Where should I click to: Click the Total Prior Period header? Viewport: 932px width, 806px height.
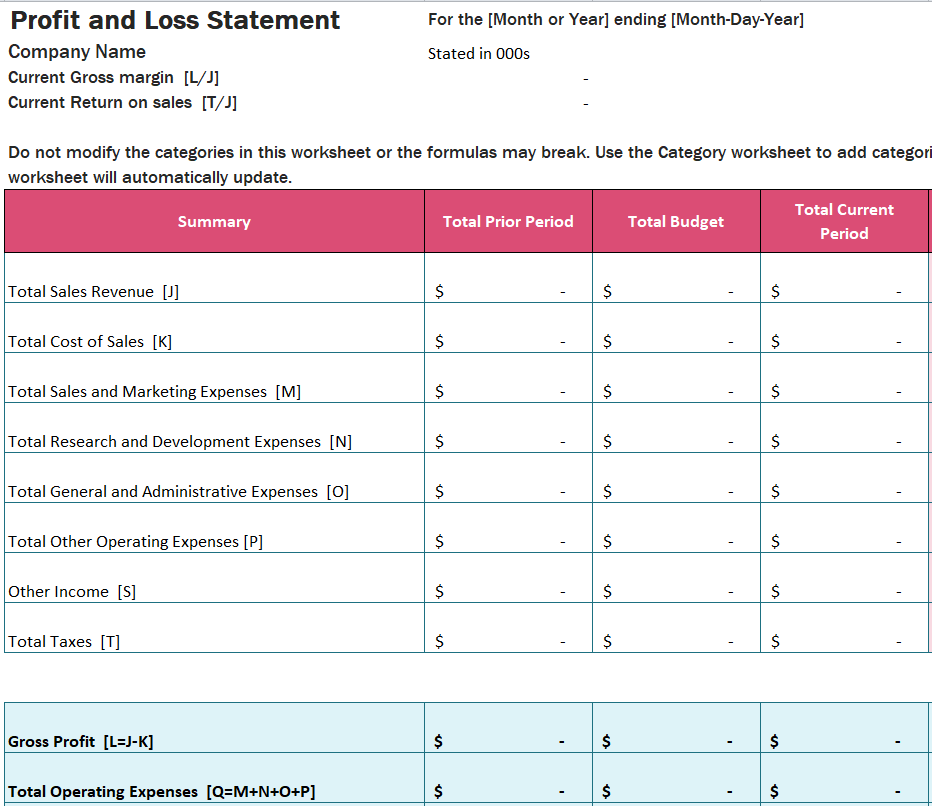(508, 221)
